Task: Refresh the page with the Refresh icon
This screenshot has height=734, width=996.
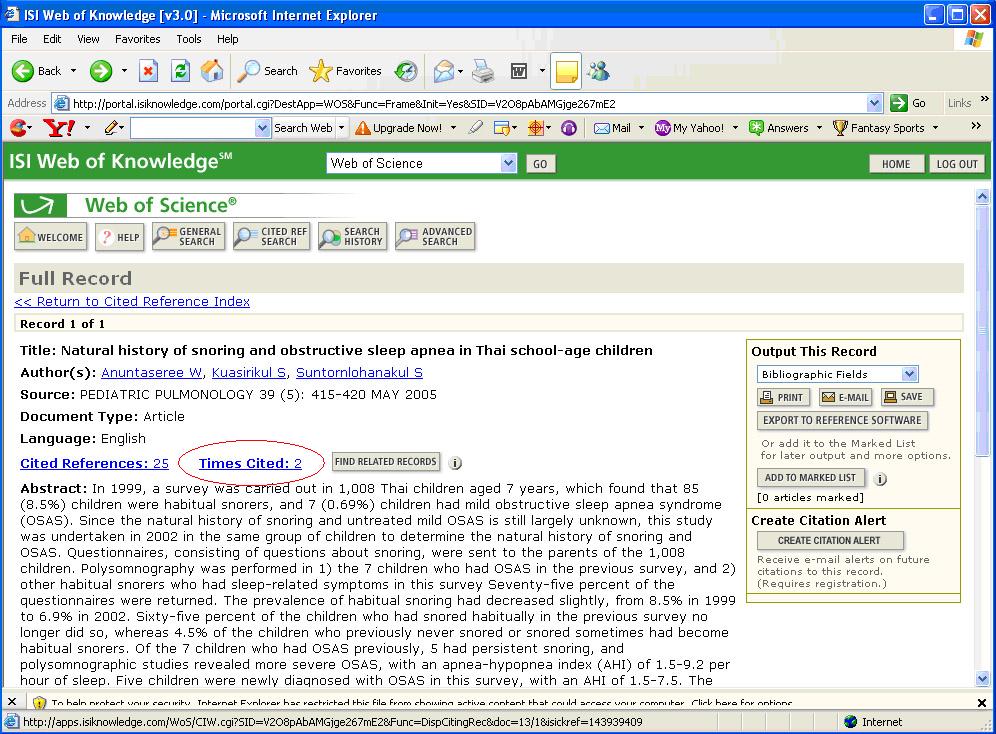Action: [180, 71]
